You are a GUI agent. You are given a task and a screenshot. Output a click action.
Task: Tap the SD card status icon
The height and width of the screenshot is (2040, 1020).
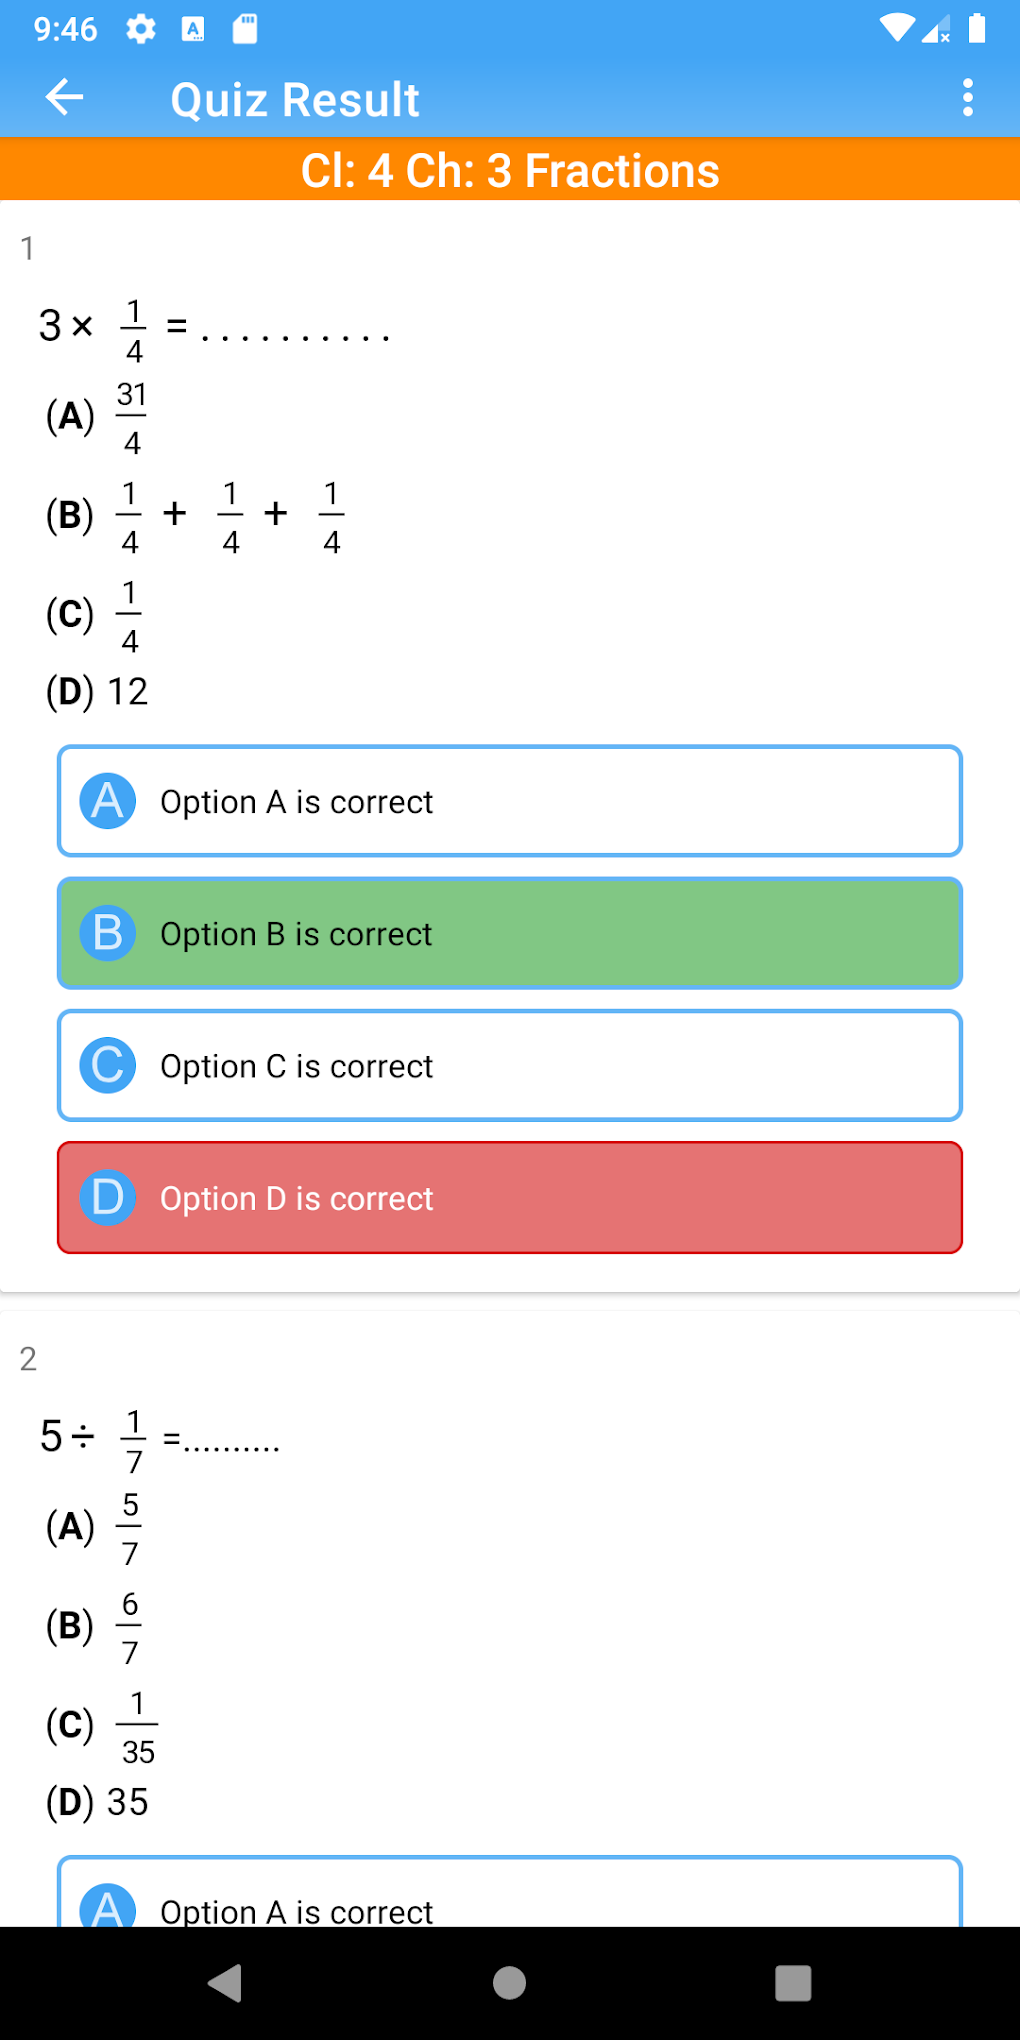point(245,29)
